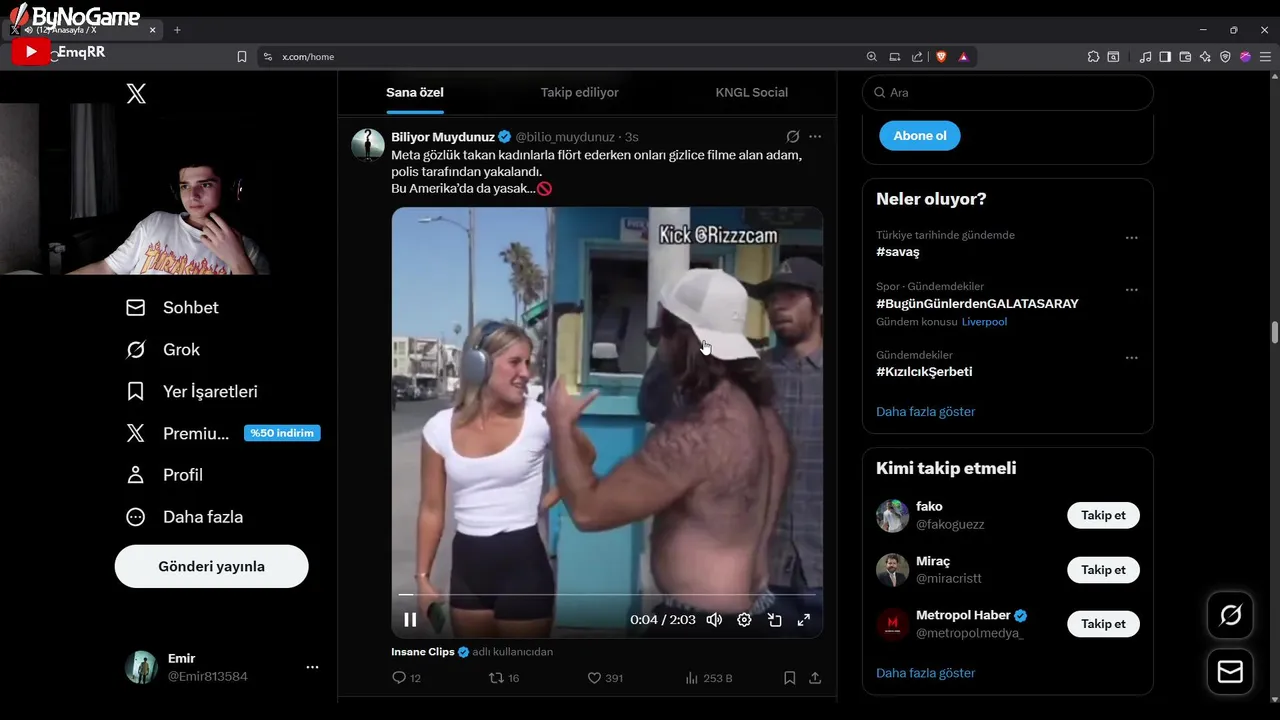The image size is (1280, 720).
Task: Open post options for Biliyor Muydunuz
Action: click(x=815, y=137)
